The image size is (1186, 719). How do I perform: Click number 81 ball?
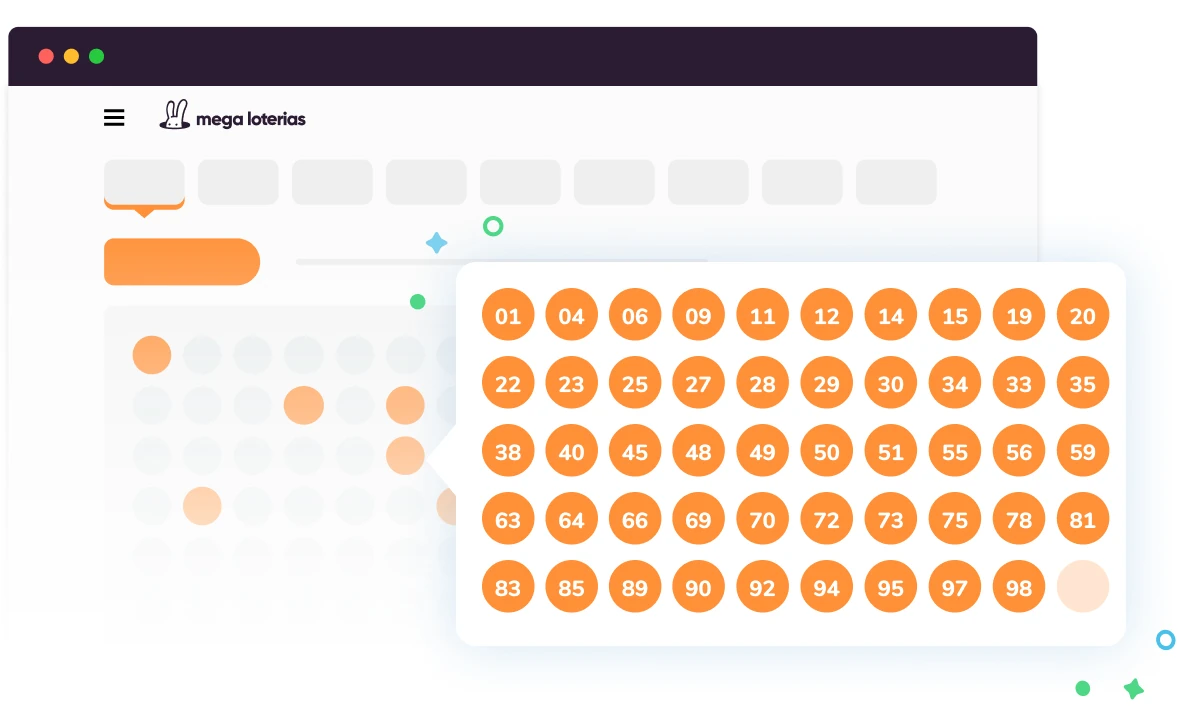click(x=1082, y=519)
